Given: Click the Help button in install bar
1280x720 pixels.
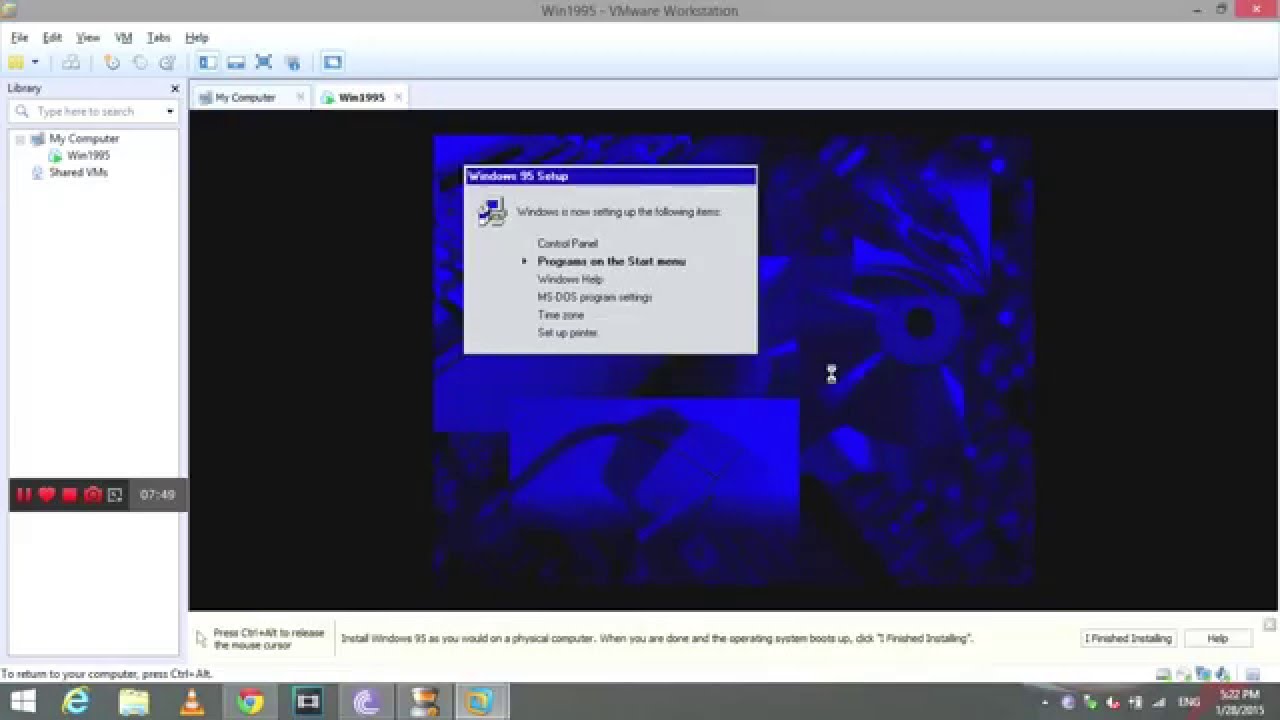Looking at the screenshot, I should (x=1217, y=638).
